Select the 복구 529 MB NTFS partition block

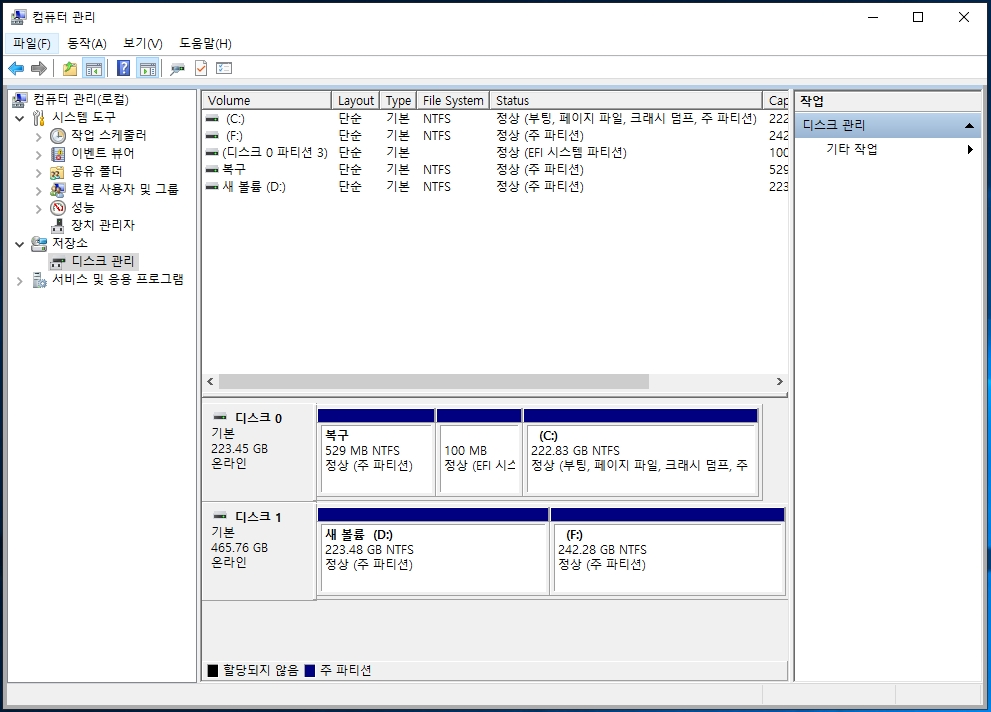(376, 452)
